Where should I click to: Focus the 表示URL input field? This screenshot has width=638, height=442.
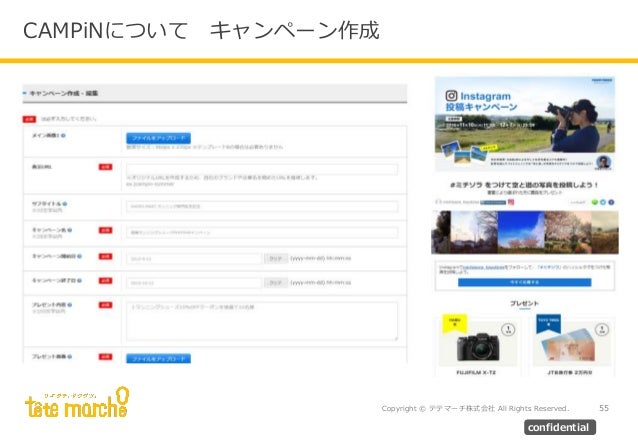pos(262,169)
